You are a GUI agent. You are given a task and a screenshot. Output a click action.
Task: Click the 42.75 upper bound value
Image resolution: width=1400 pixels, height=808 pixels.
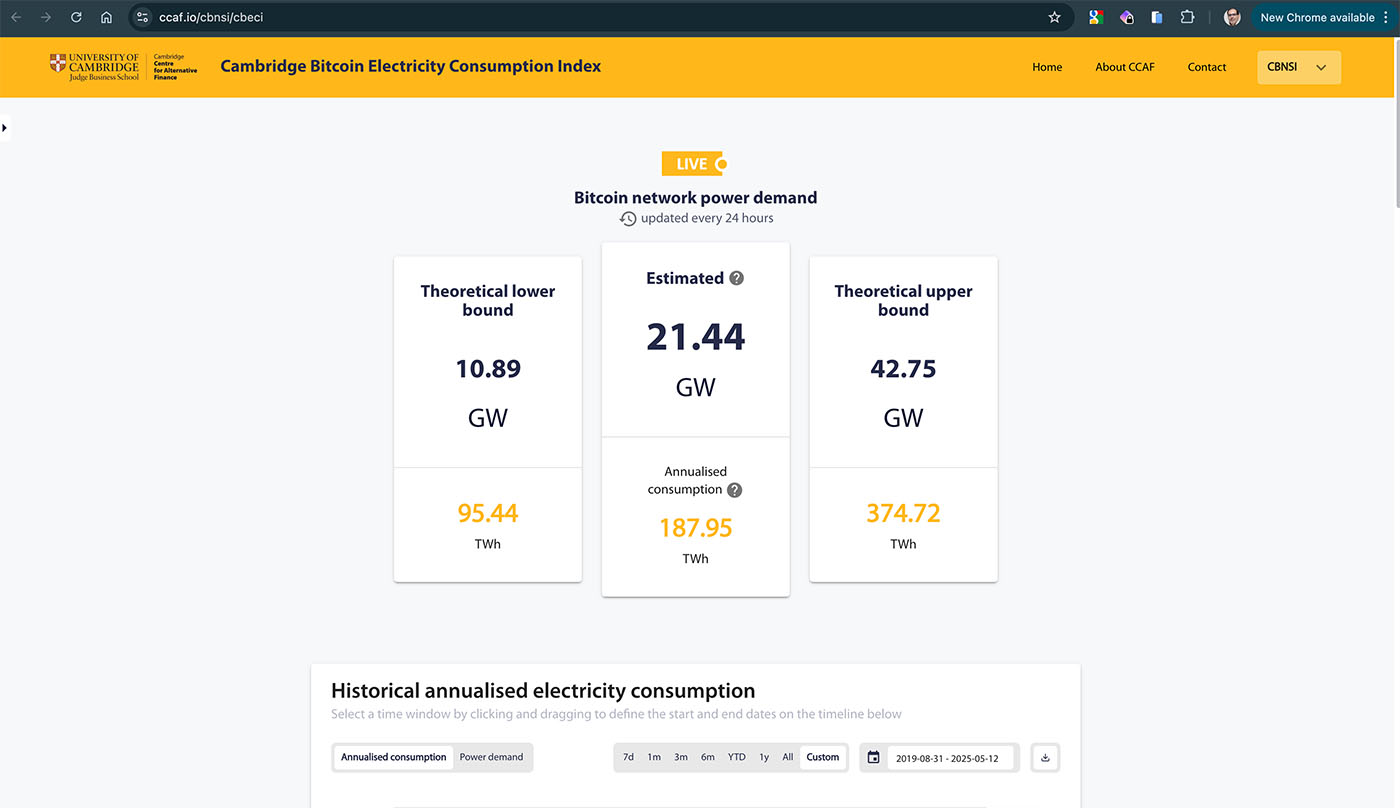(903, 369)
